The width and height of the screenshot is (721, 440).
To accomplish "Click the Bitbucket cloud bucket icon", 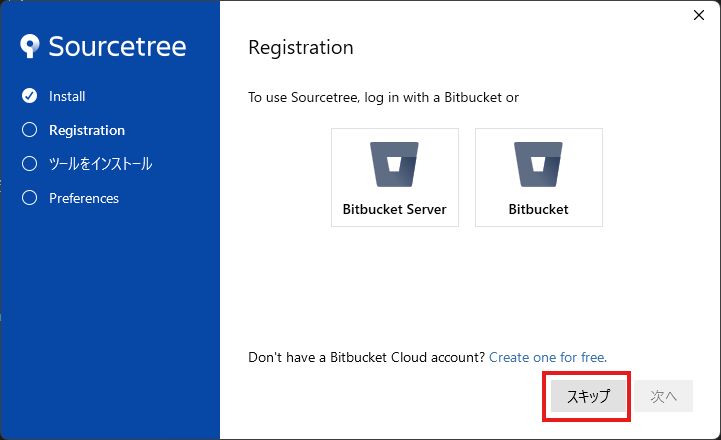I will coord(538,165).
